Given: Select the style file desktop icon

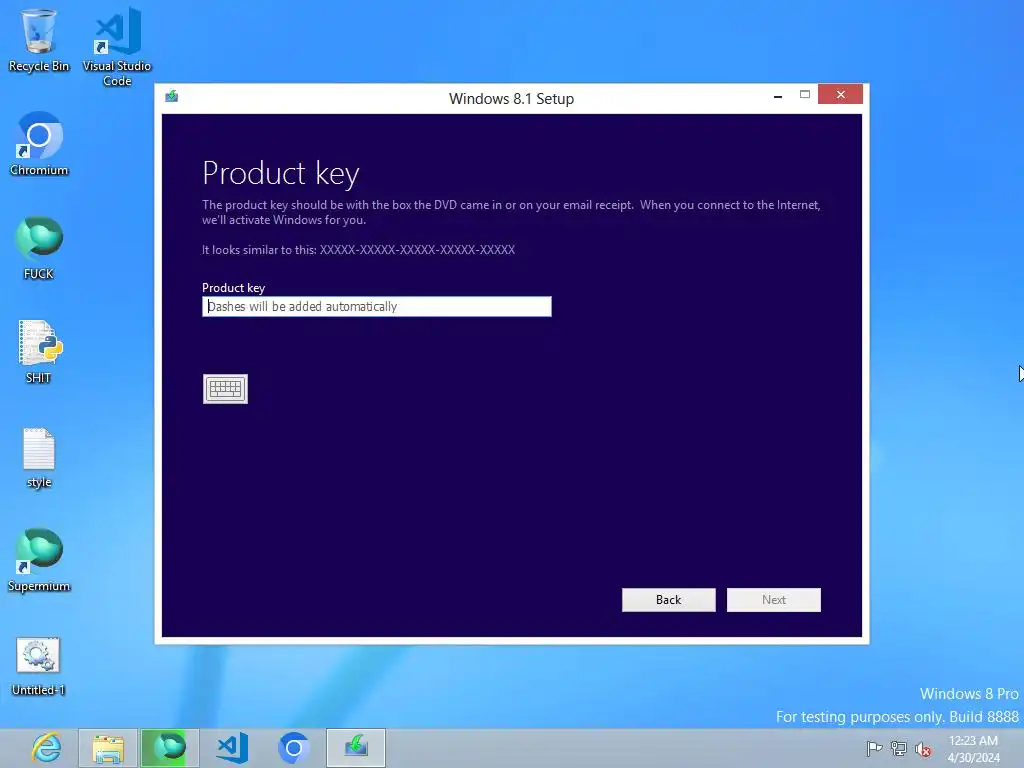Looking at the screenshot, I should click(39, 457).
